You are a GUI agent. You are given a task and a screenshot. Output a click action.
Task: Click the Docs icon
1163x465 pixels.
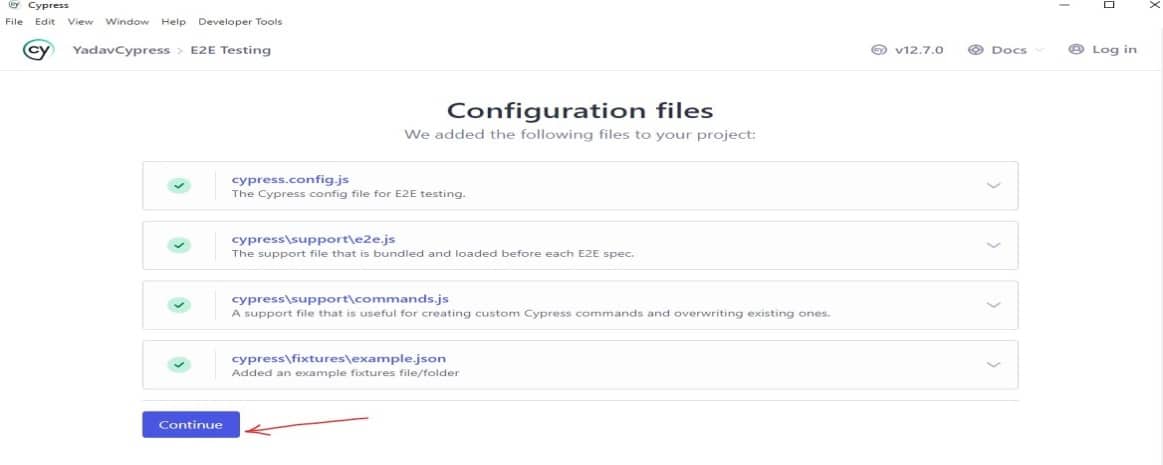[976, 50]
